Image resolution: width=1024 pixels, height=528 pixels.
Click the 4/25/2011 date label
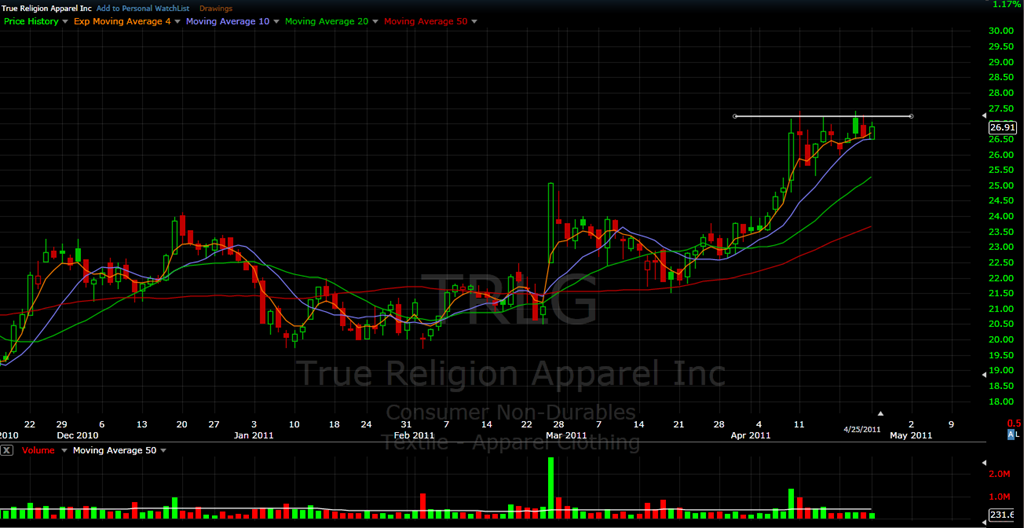click(863, 430)
